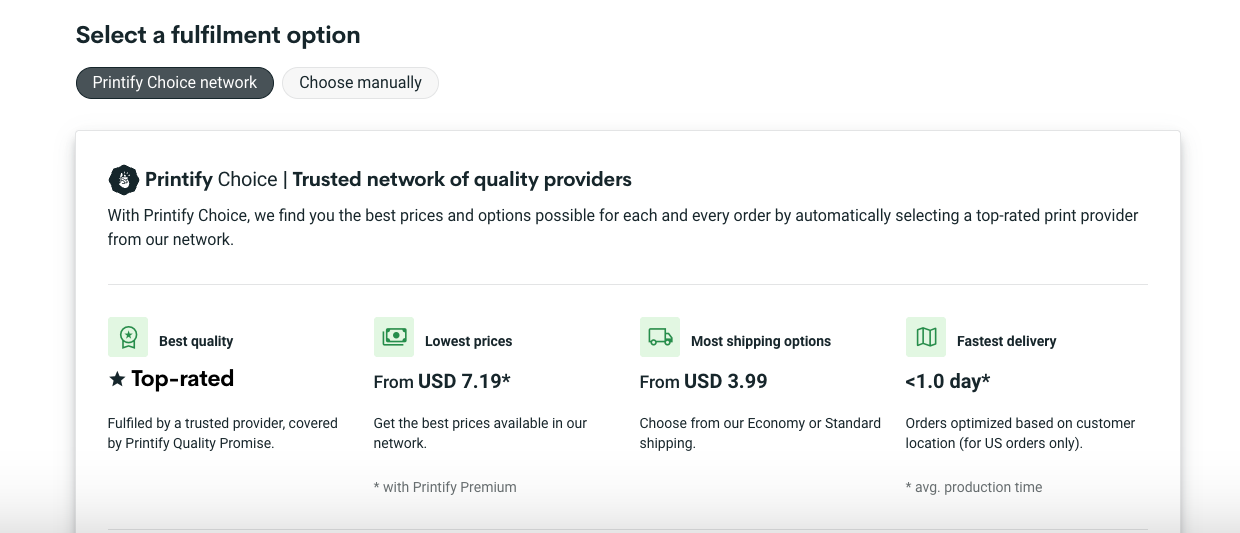Click the Fastest delivery map icon
Viewport: 1240px width, 533px height.
(926, 337)
